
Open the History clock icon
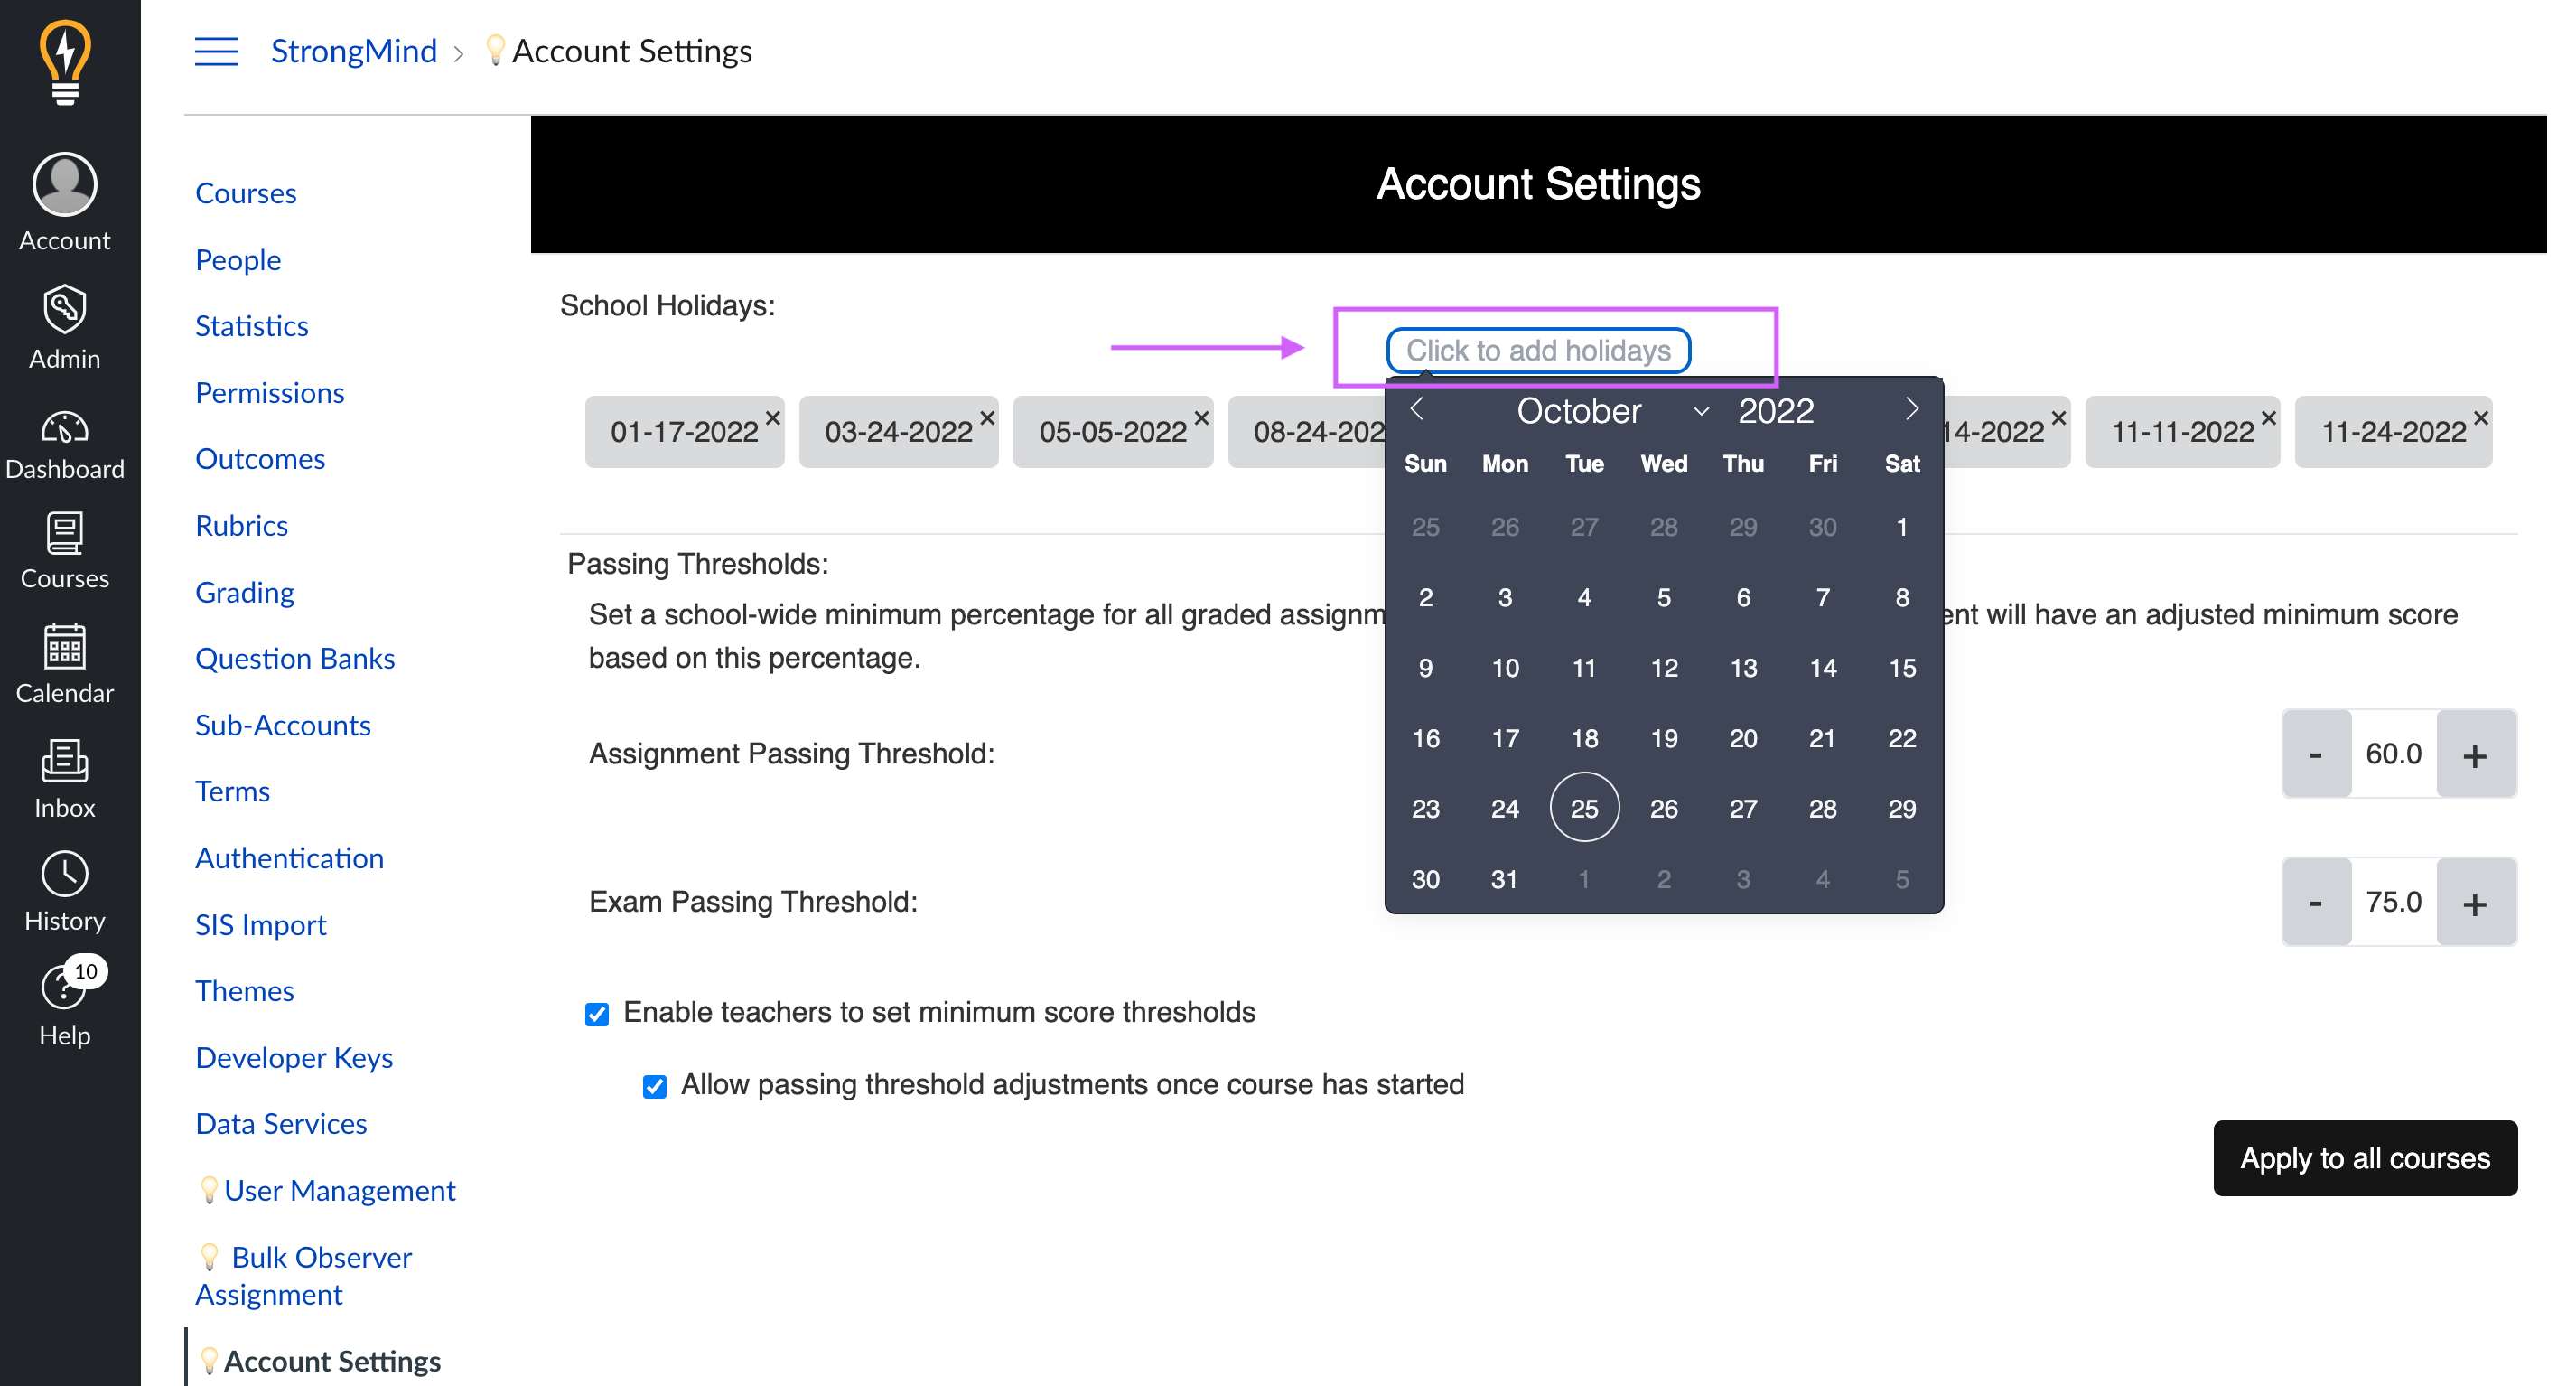click(65, 892)
